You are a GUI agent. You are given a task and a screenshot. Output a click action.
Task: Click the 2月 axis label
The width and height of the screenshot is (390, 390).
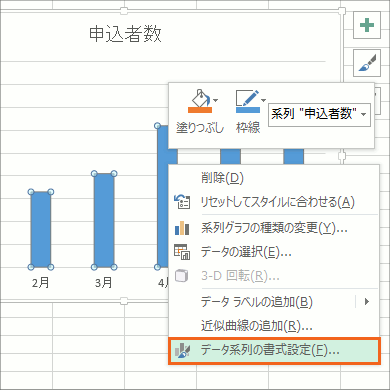(x=41, y=283)
